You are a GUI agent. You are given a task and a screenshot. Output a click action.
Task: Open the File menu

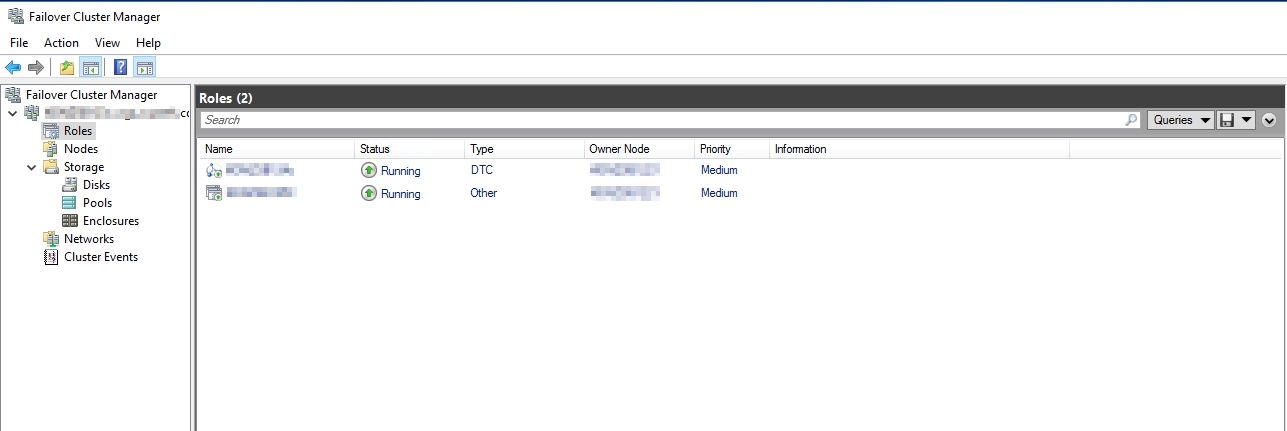pos(19,43)
